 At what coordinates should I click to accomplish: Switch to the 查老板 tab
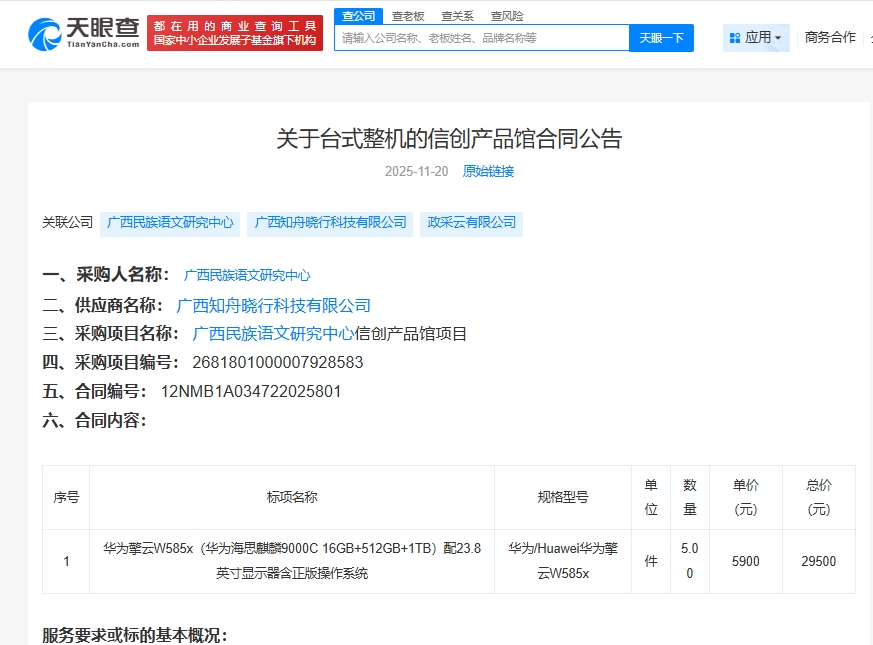[x=407, y=16]
